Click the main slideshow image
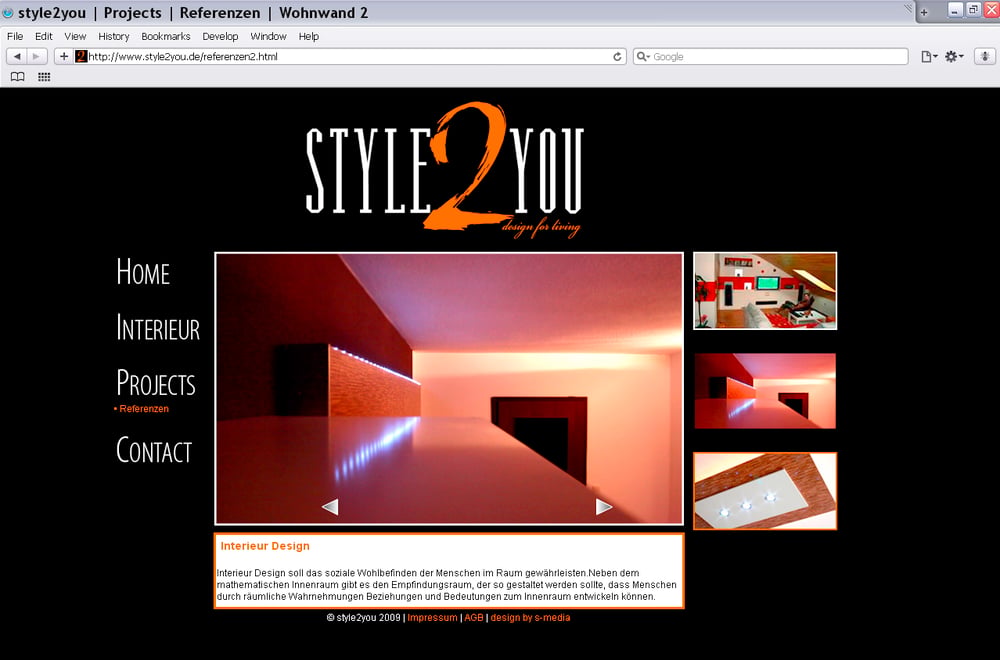1000x660 pixels. pyautogui.click(x=449, y=389)
